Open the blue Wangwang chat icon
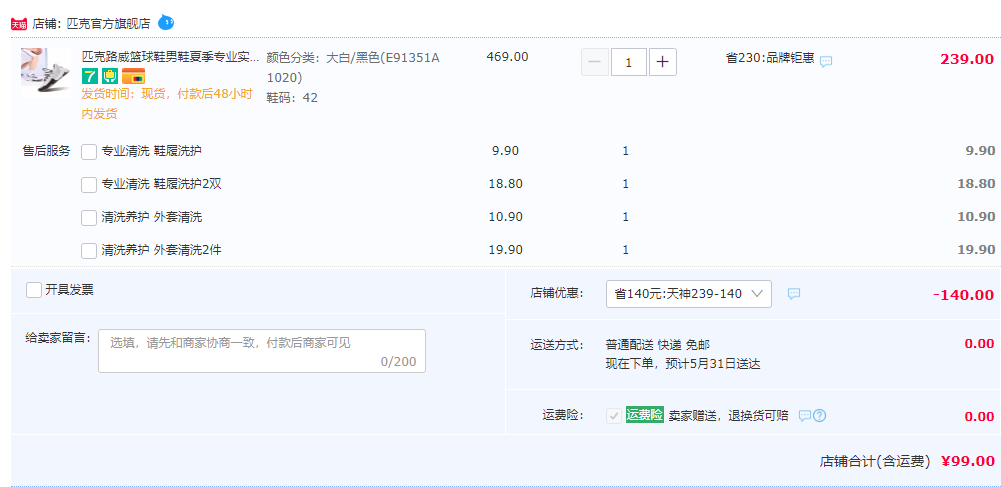Image resolution: width=1001 pixels, height=487 pixels. point(166,23)
